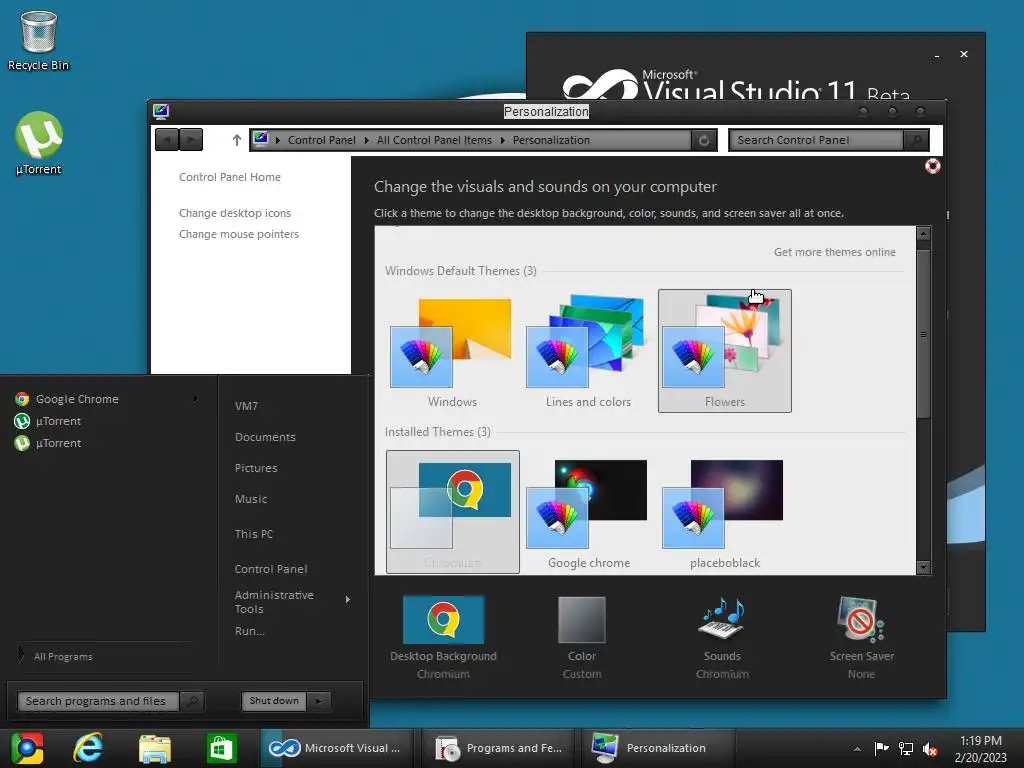Viewport: 1024px width, 768px height.
Task: Show hidden tray icons arrow
Action: [x=857, y=749]
